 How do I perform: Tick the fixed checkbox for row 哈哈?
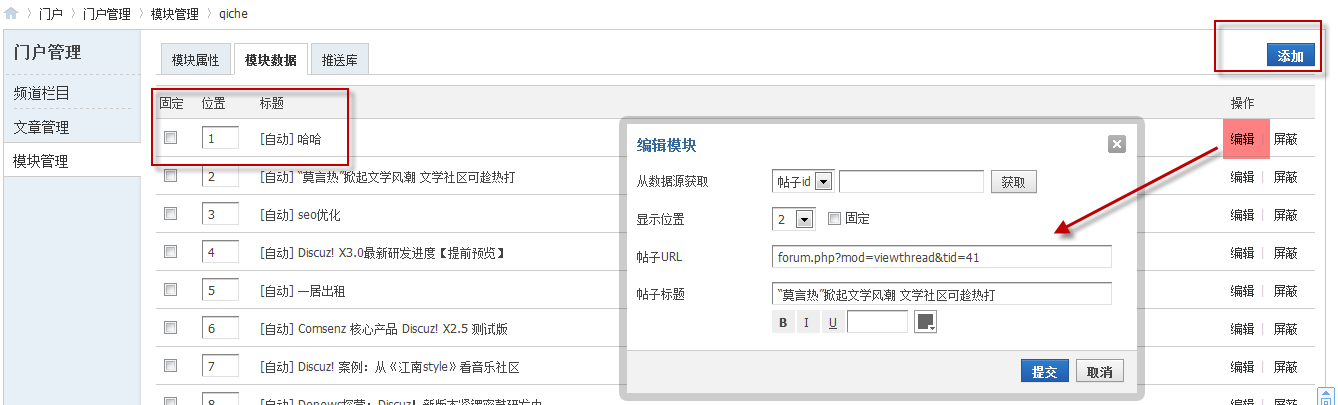point(170,138)
